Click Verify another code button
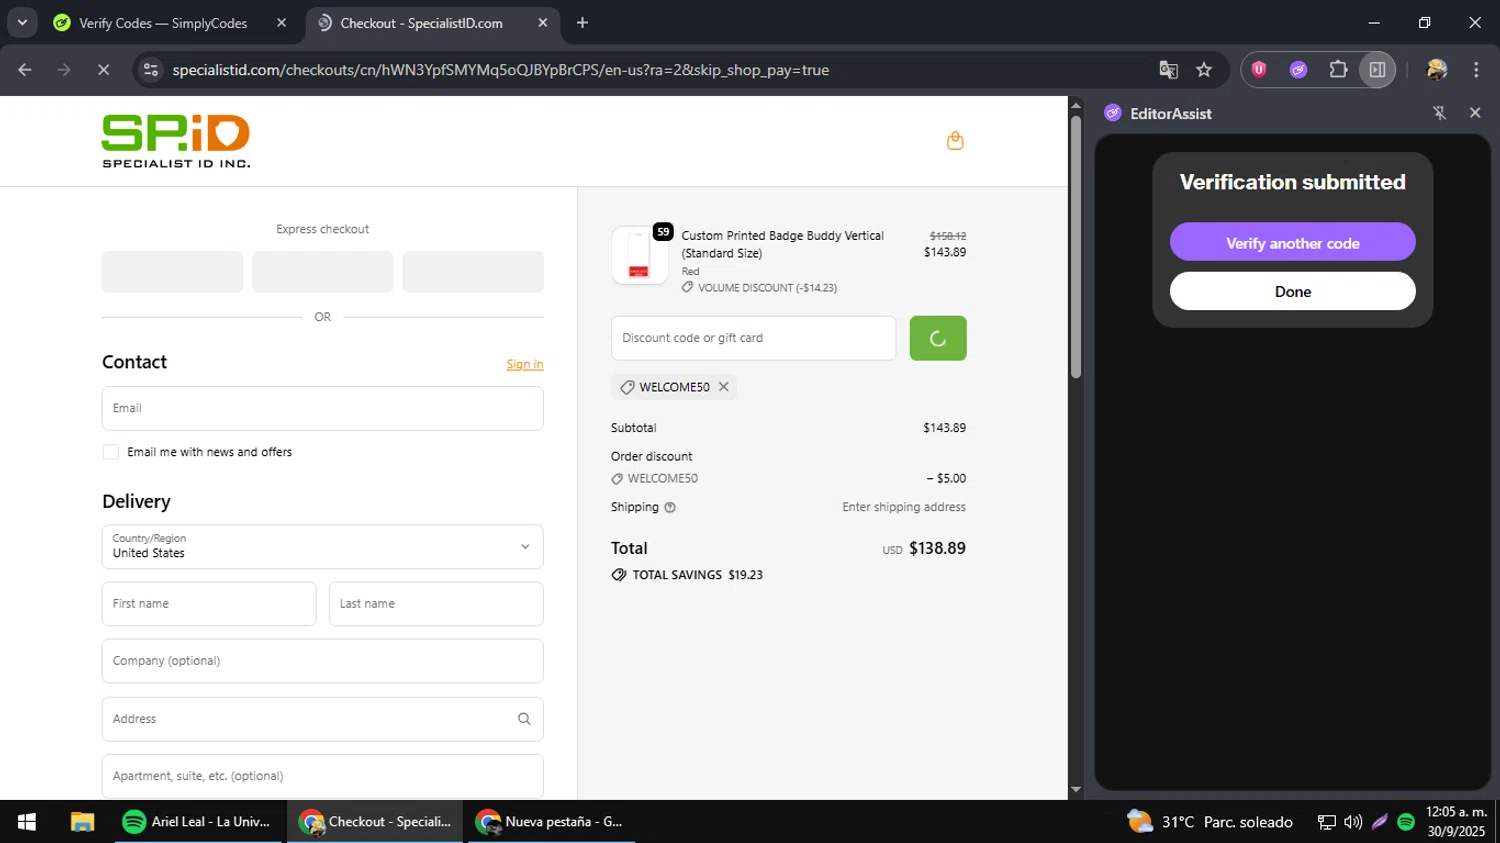This screenshot has width=1500, height=843. pos(1293,243)
